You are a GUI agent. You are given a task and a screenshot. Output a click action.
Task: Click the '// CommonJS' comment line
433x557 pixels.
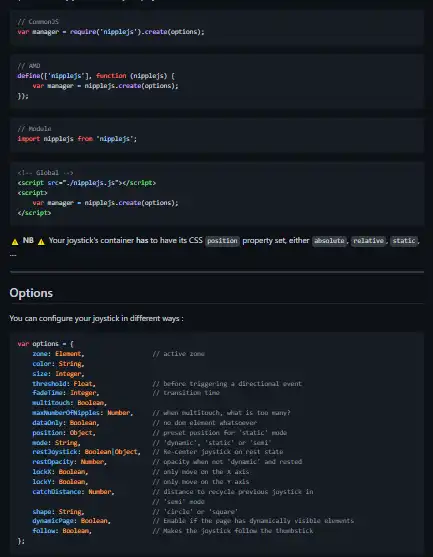[38, 22]
